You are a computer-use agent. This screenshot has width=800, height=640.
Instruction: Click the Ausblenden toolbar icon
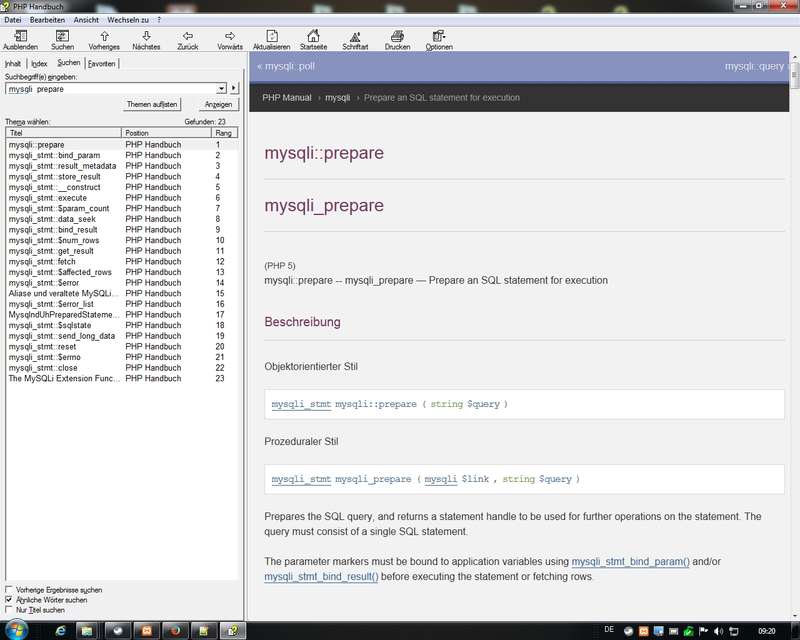coord(20,36)
